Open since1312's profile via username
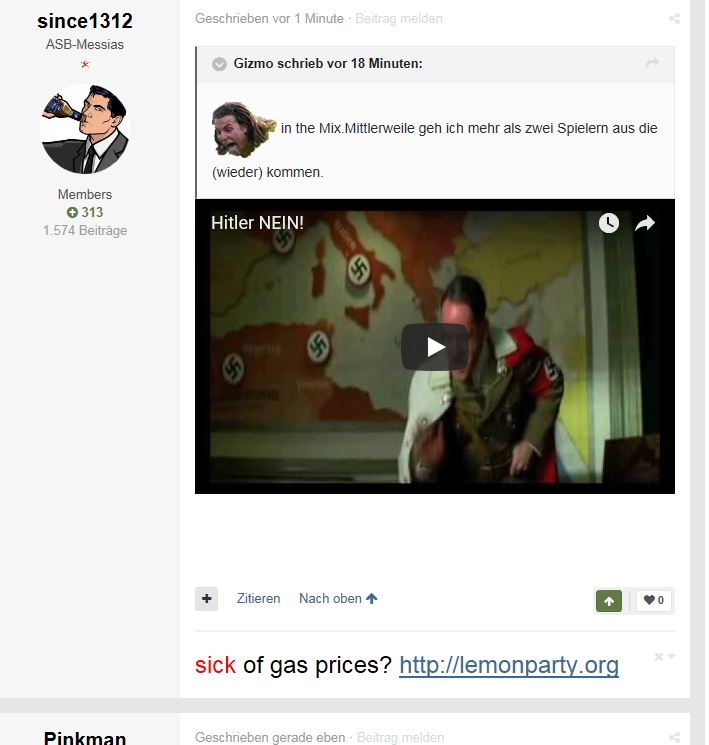Screen dimensions: 709x745 coord(85,21)
